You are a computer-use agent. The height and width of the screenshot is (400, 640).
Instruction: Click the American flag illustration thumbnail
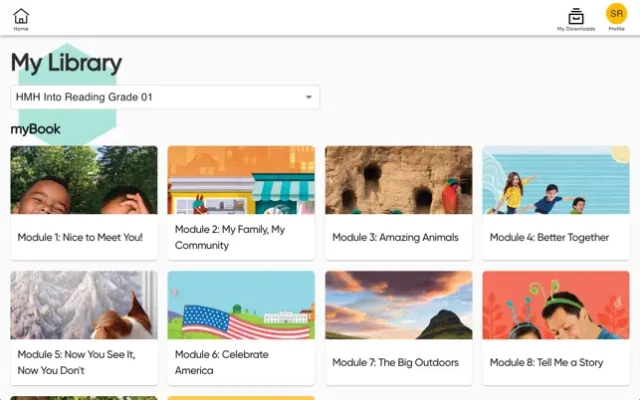pyautogui.click(x=241, y=305)
